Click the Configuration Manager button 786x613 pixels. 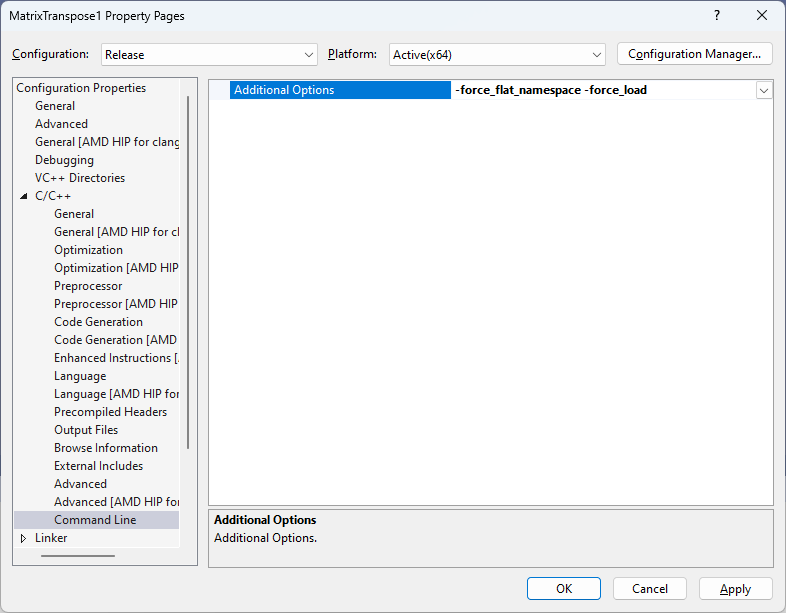pyautogui.click(x=695, y=54)
